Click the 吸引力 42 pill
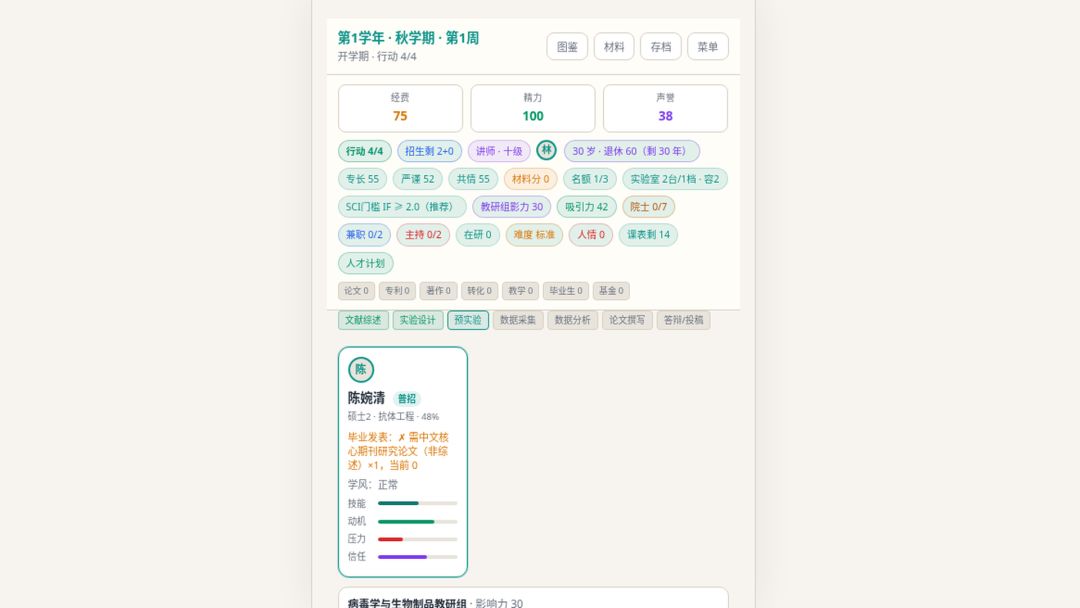The image size is (1080, 608). click(586, 207)
